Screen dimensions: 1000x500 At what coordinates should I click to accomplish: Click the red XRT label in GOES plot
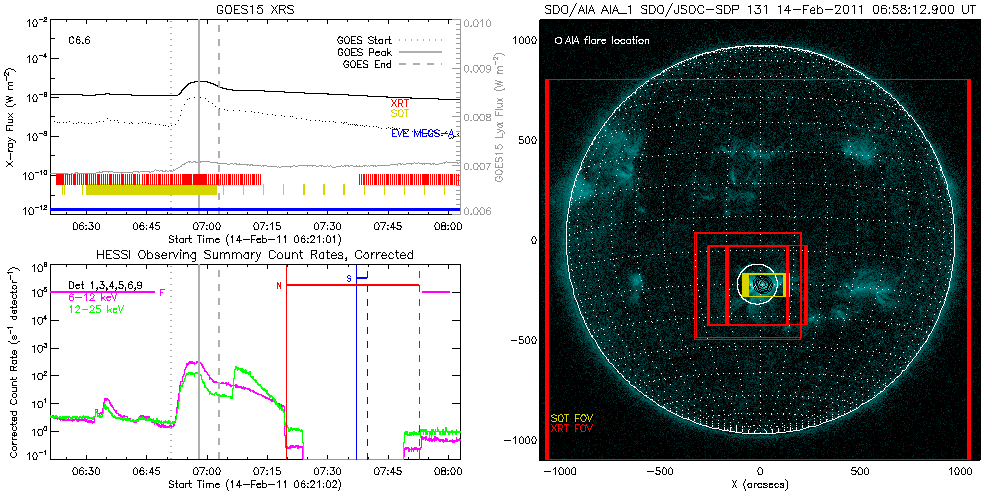[399, 102]
